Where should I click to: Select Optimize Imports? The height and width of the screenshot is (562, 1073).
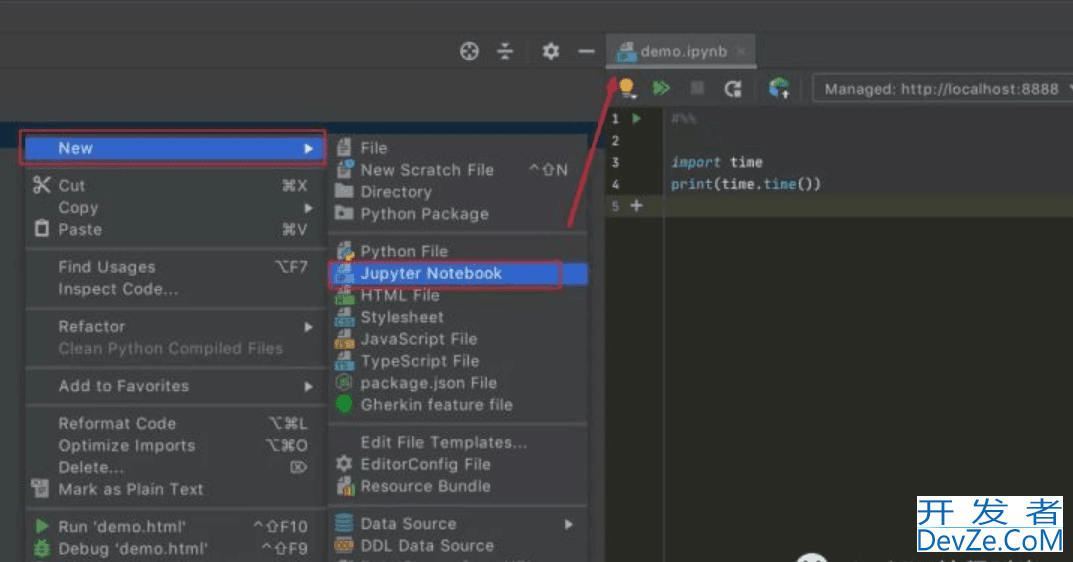coord(173,446)
